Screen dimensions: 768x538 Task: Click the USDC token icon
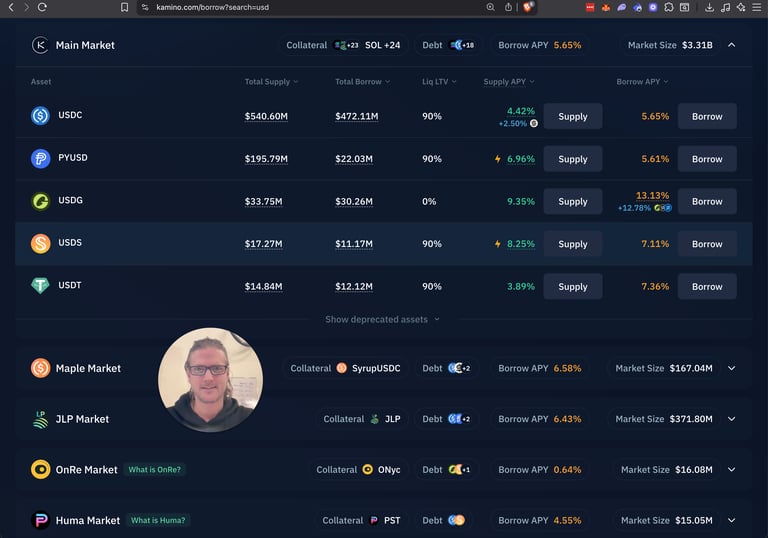pos(40,116)
